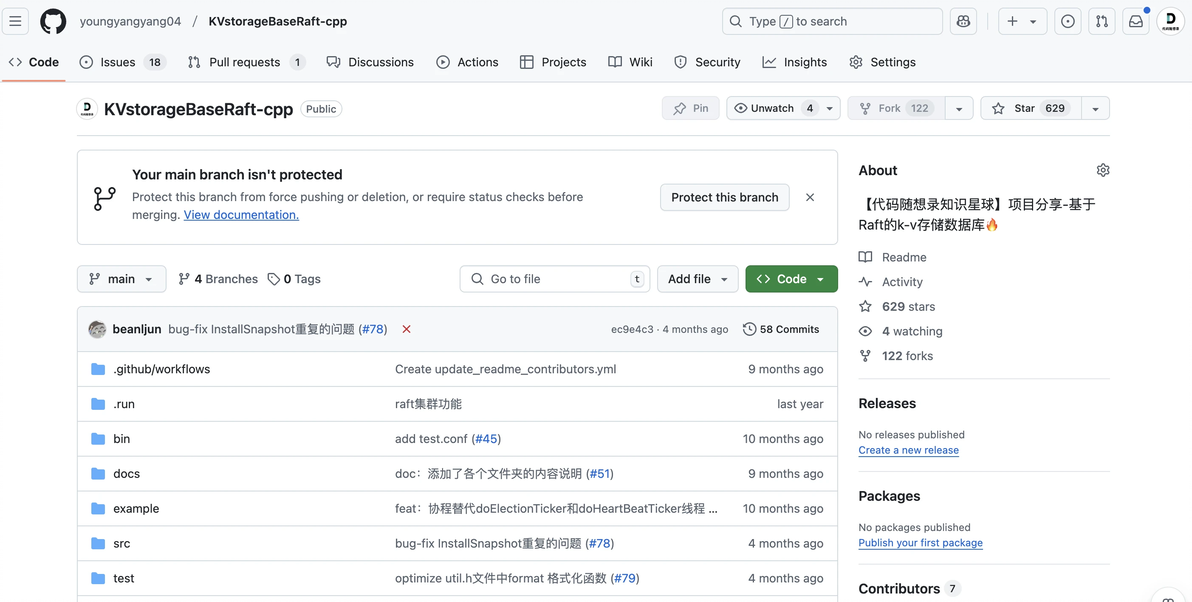Open the GitHub homepage logo

53,21
